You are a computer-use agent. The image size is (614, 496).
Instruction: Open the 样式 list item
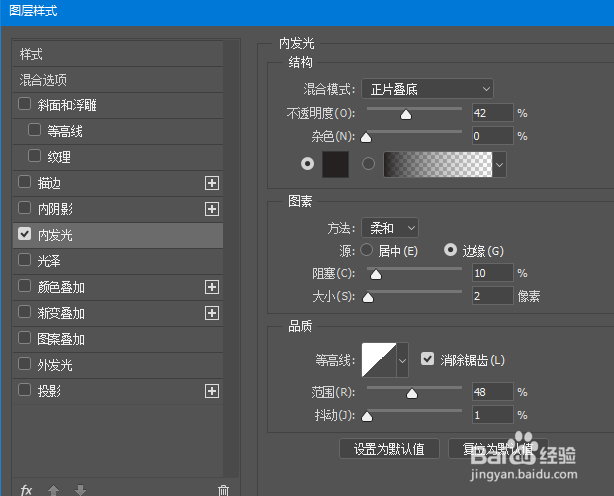pyautogui.click(x=117, y=54)
